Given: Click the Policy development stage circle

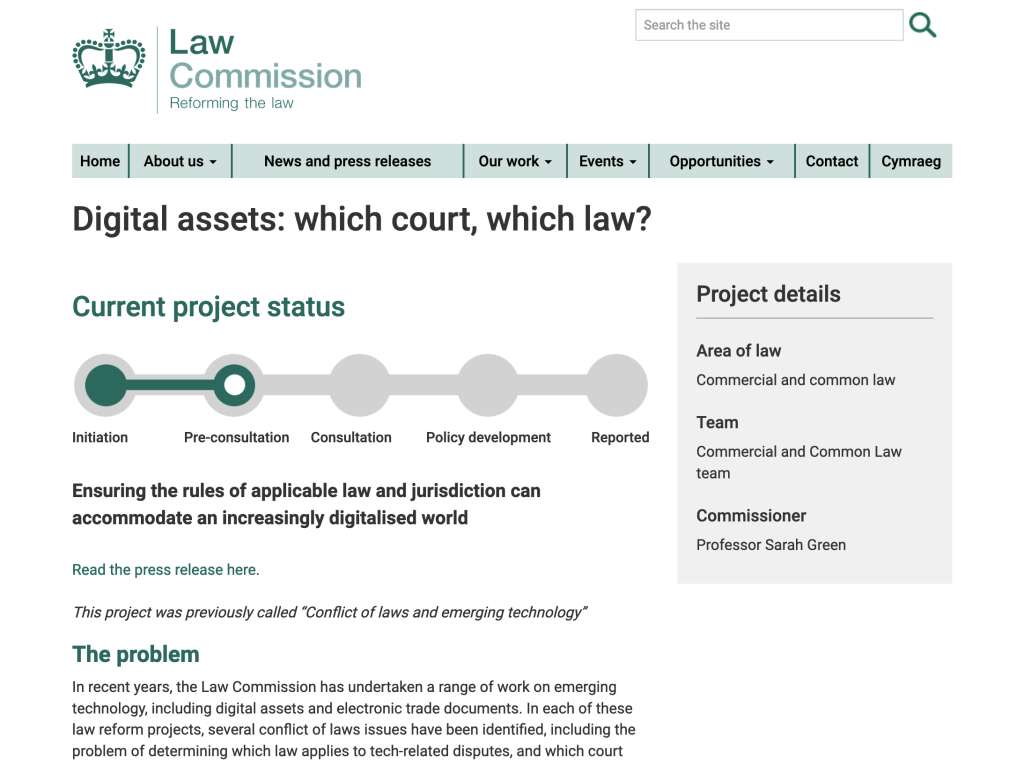Looking at the screenshot, I should pos(488,385).
